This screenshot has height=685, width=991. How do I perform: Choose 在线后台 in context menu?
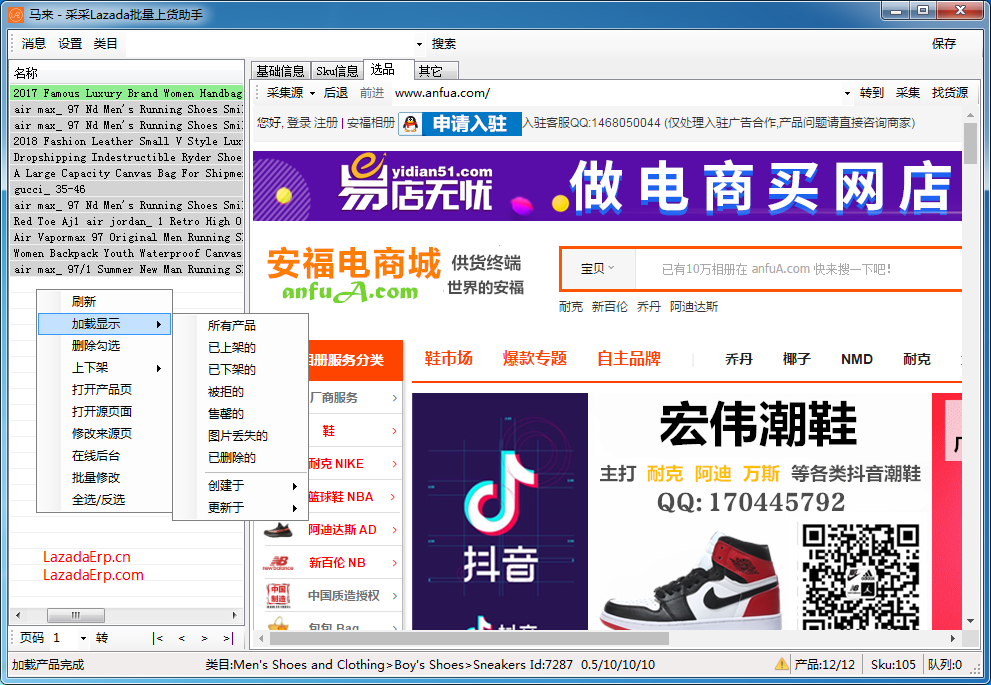tap(104, 456)
